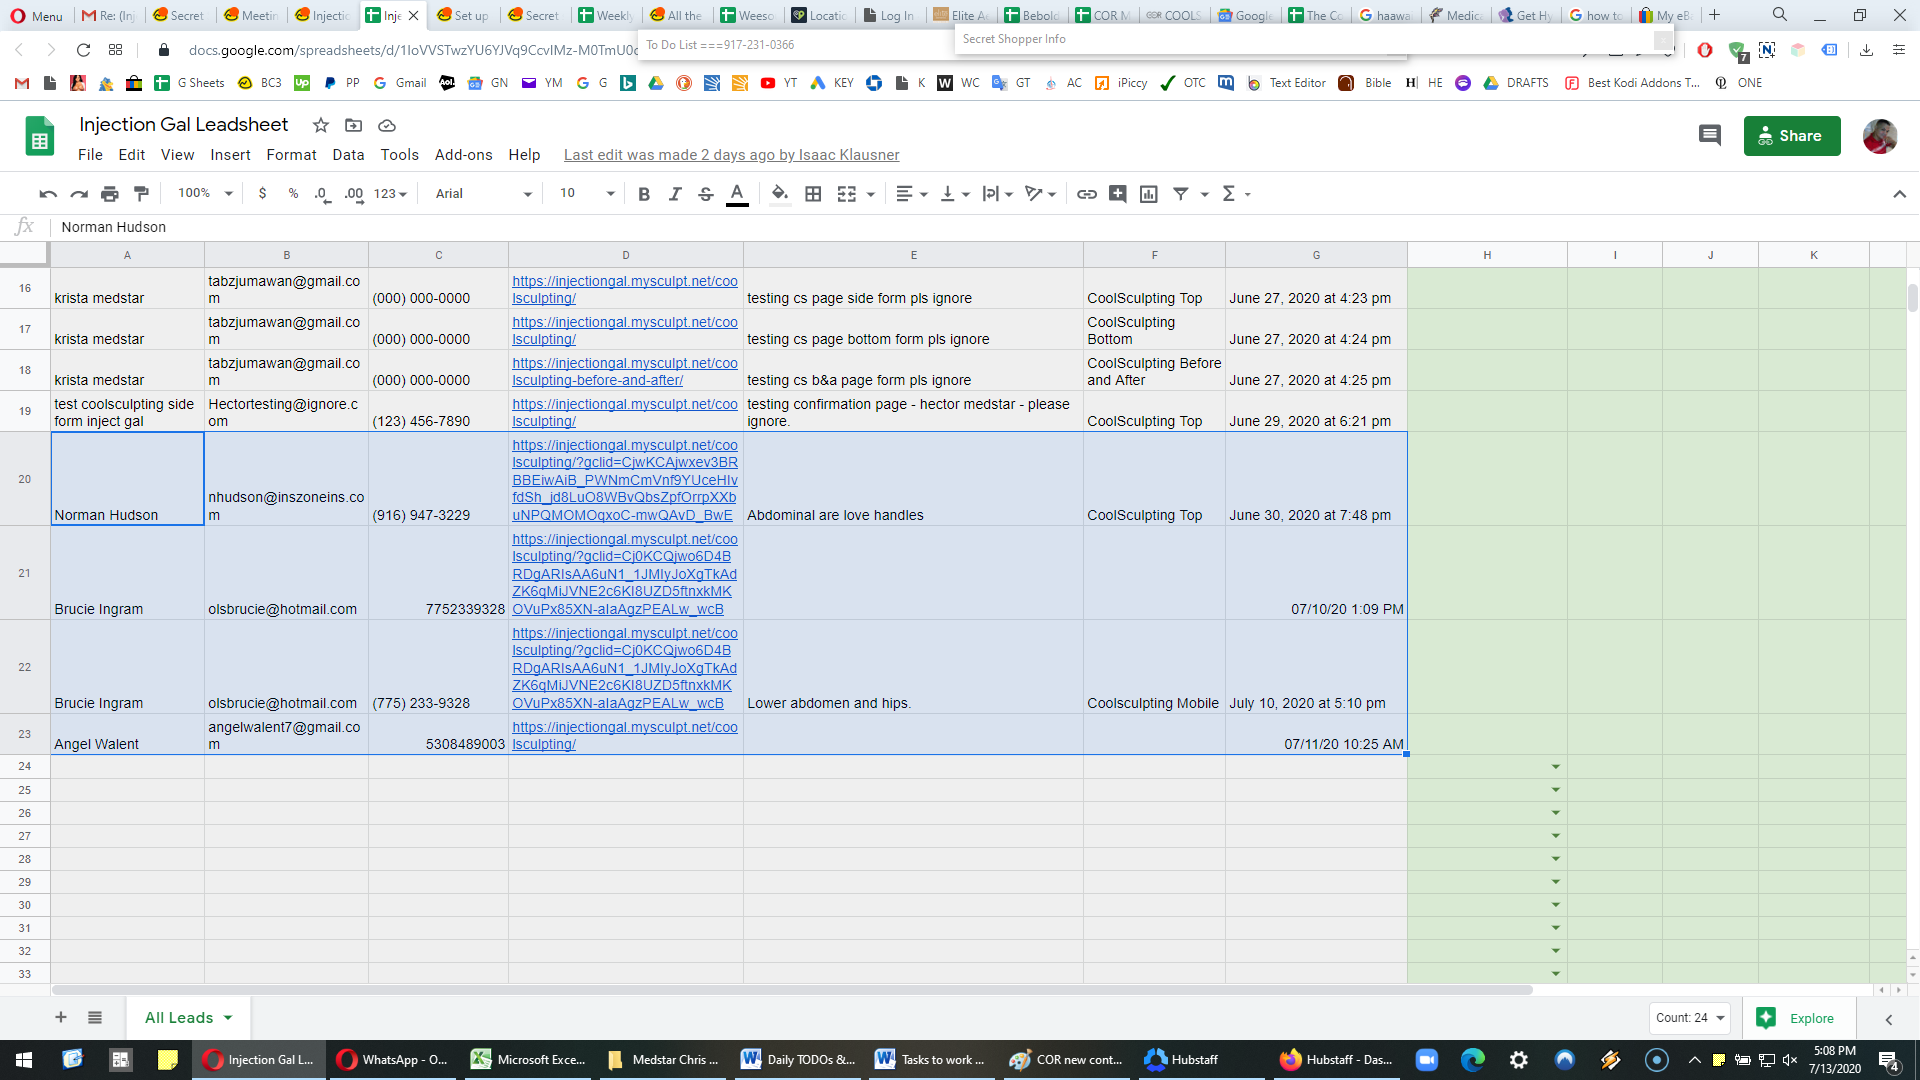Open the Arial font dropdown
The width and height of the screenshot is (1920, 1080).
(x=484, y=194)
